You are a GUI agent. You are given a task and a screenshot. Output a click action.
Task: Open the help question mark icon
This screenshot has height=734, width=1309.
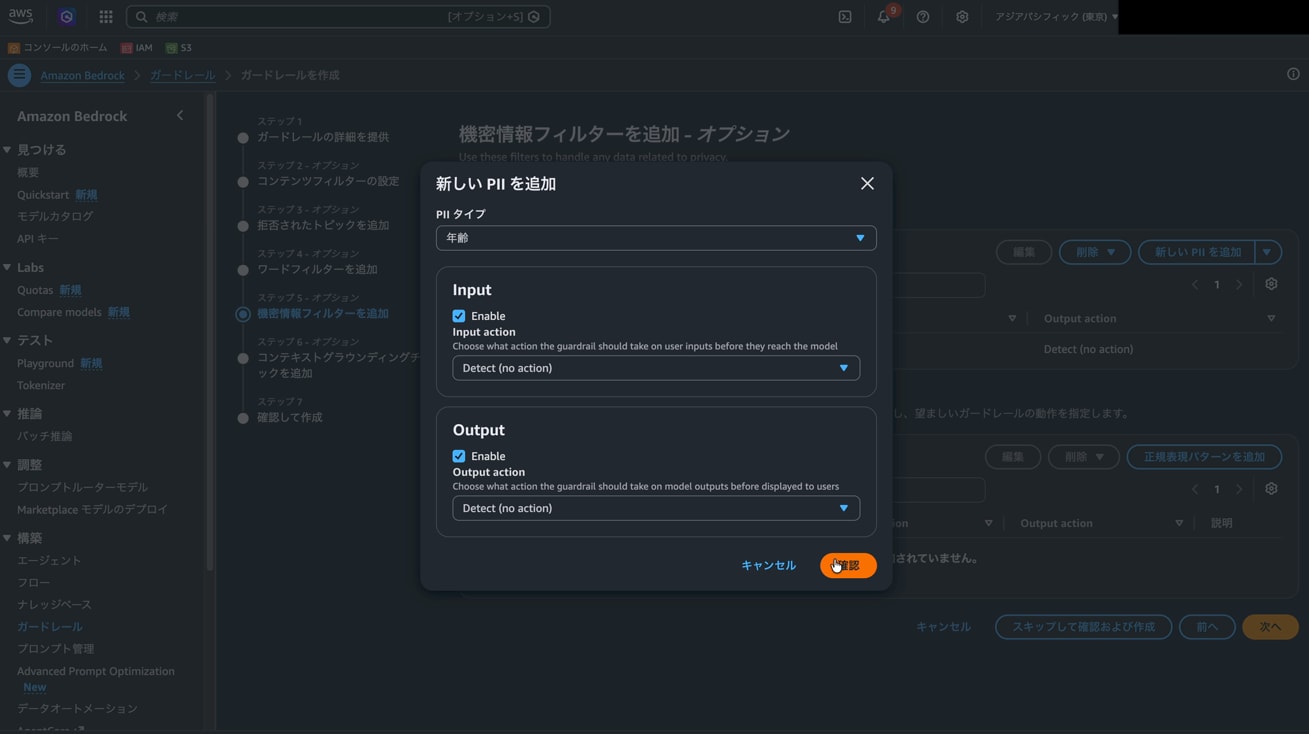(x=923, y=17)
